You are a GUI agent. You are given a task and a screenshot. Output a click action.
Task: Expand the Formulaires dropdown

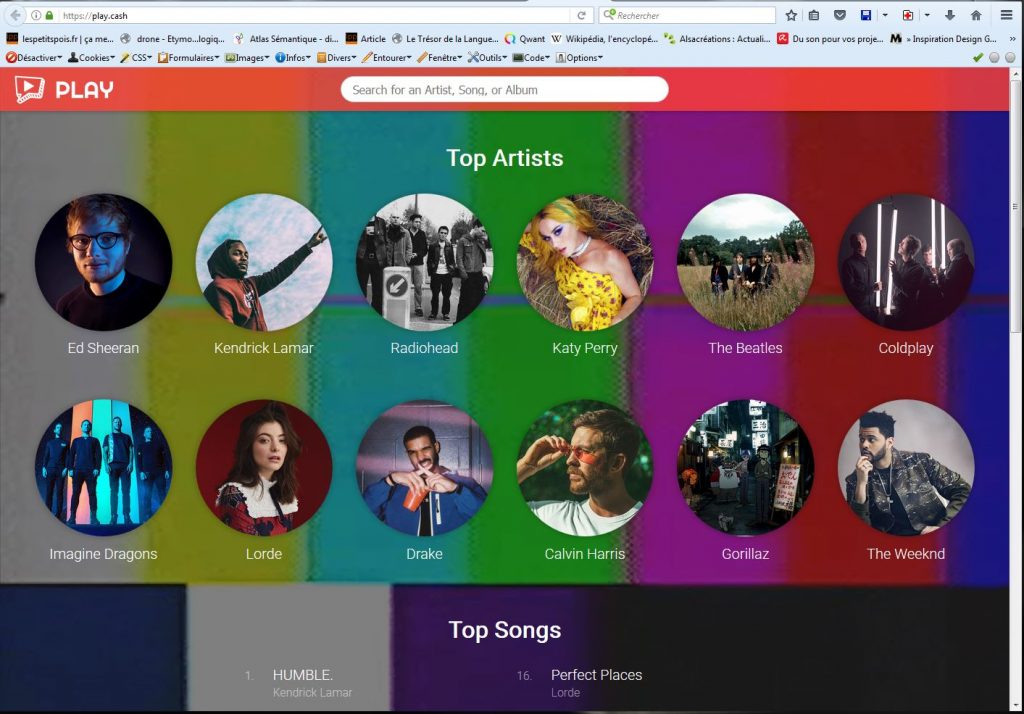tap(189, 58)
